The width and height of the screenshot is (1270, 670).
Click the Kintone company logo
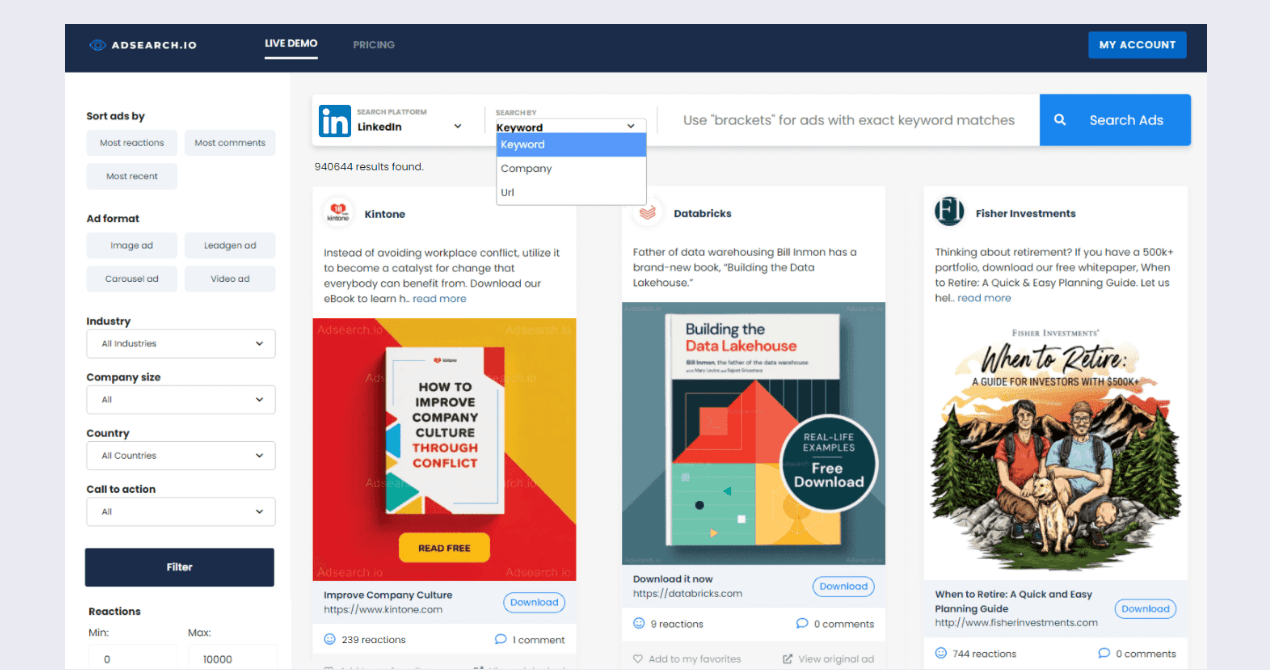339,213
